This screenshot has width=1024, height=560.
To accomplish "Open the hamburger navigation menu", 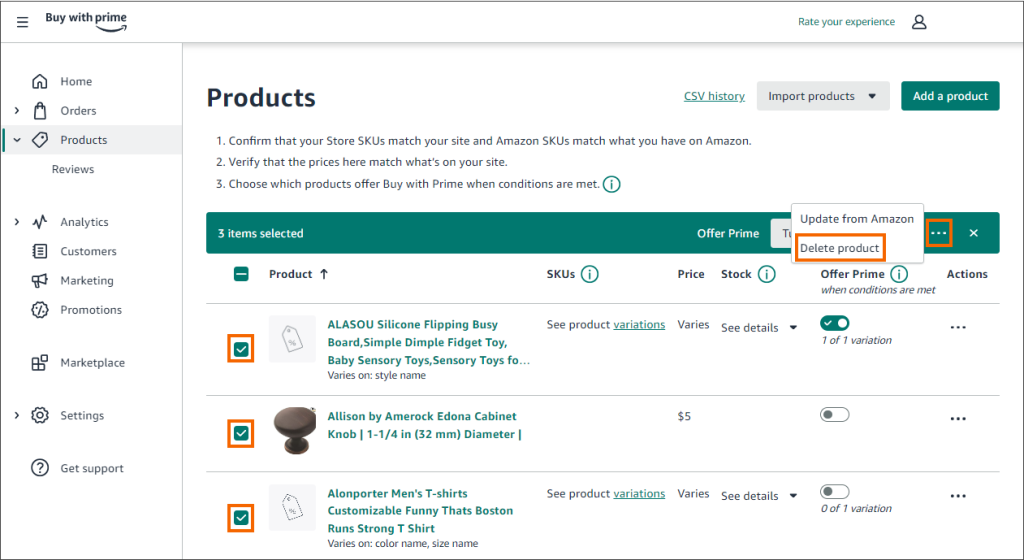I will point(22,22).
